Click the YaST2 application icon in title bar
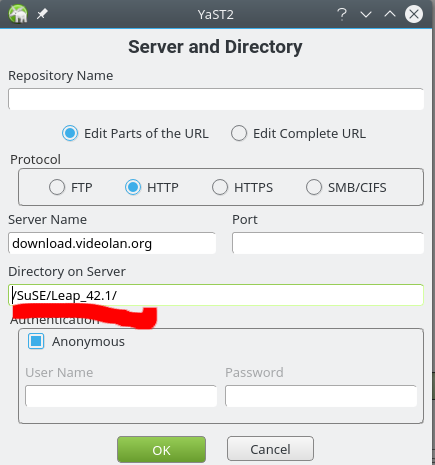Image resolution: width=435 pixels, height=465 pixels. [x=18, y=14]
